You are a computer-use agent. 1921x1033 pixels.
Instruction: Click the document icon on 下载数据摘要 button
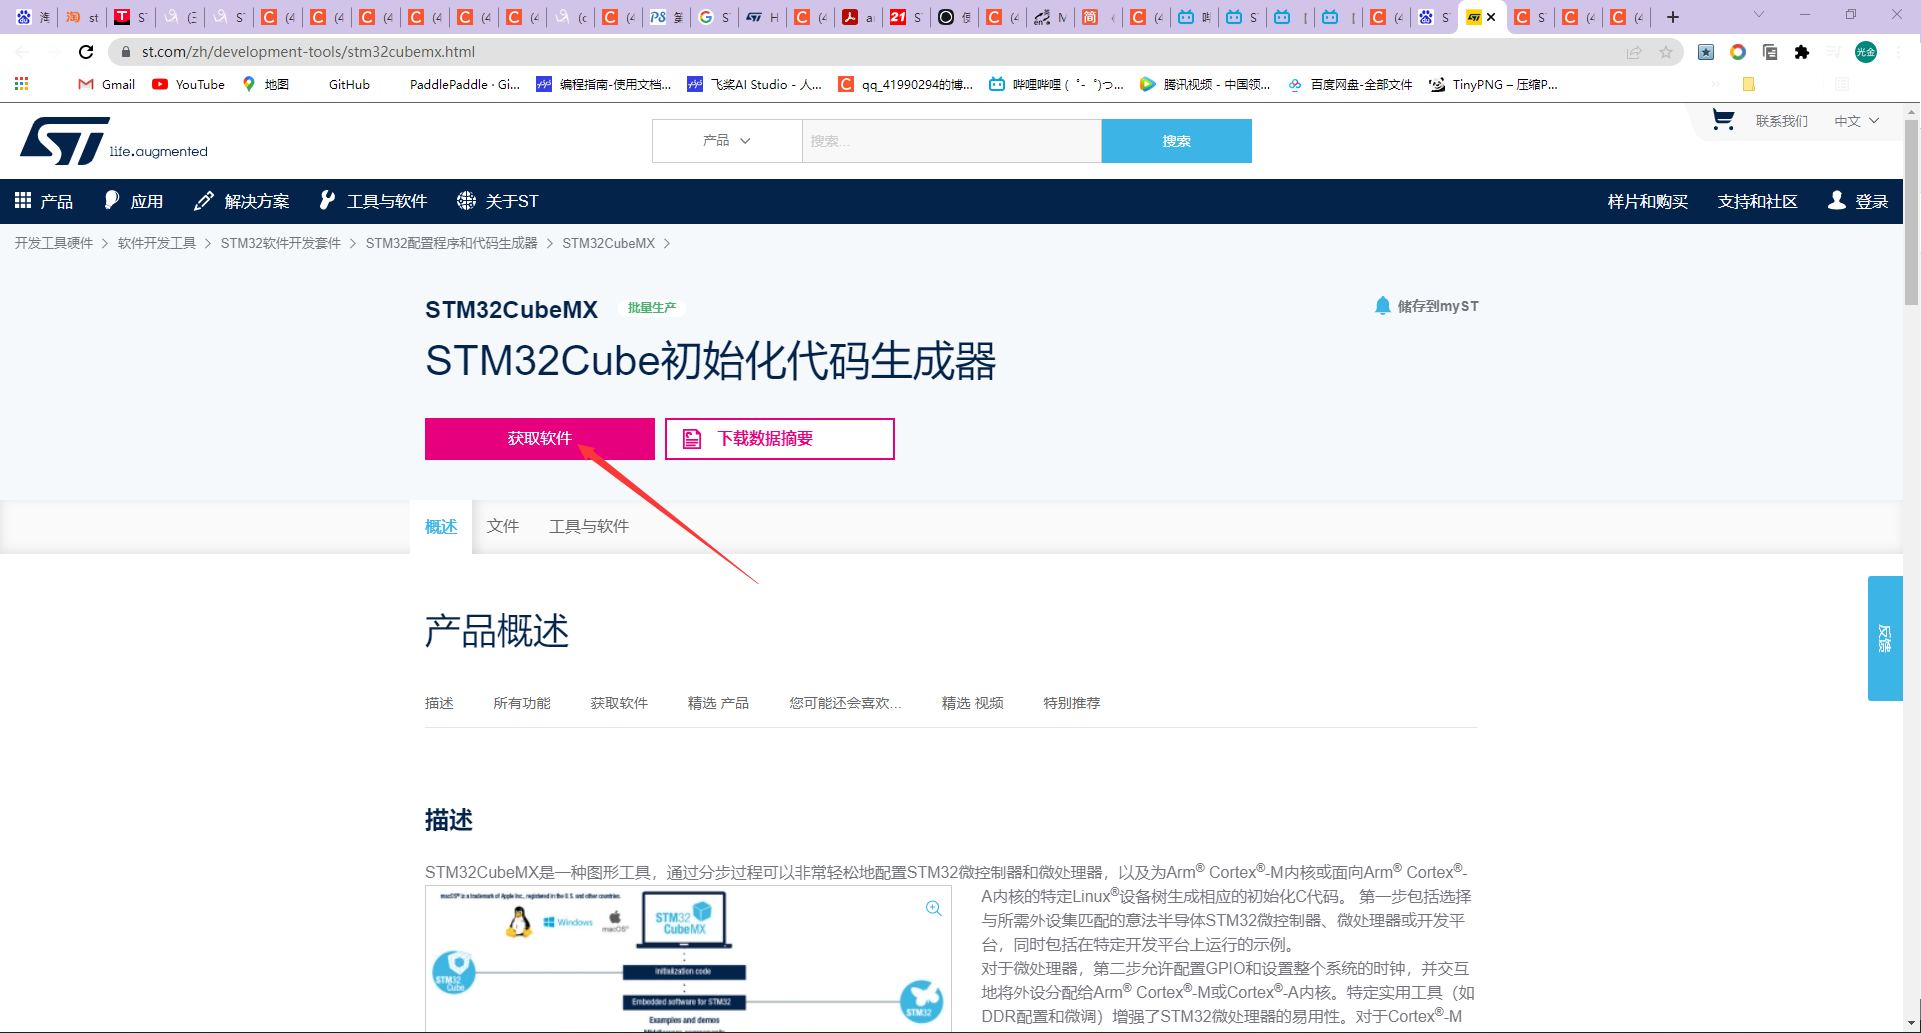point(692,438)
